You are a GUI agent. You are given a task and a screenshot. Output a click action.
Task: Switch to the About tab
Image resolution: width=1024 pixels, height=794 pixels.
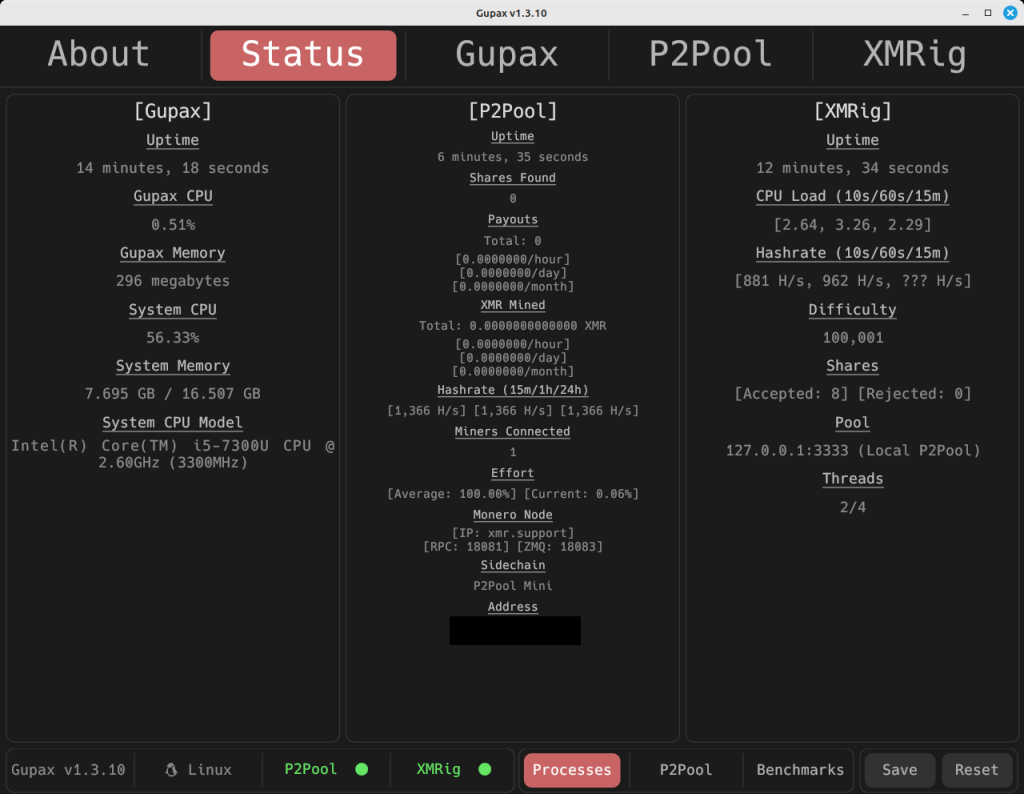98,55
